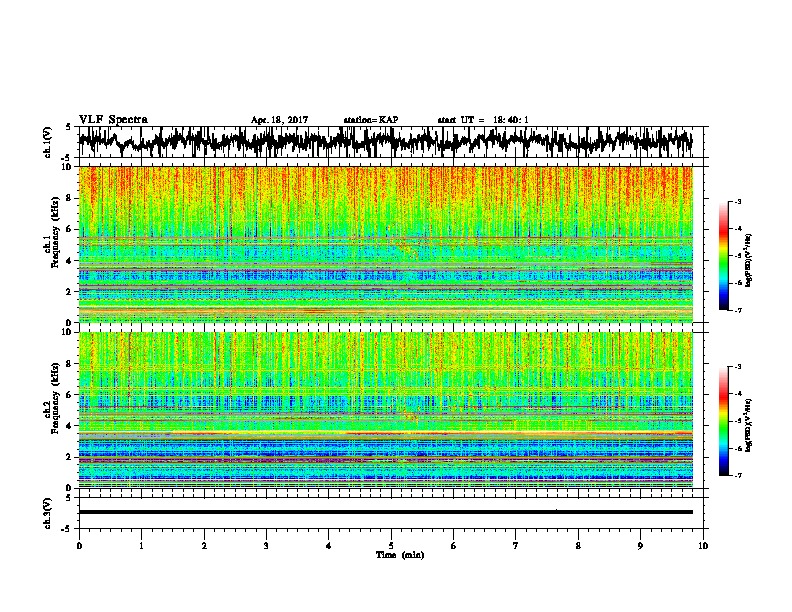Click the "-7" label on ch.2 colorbar

[738, 476]
